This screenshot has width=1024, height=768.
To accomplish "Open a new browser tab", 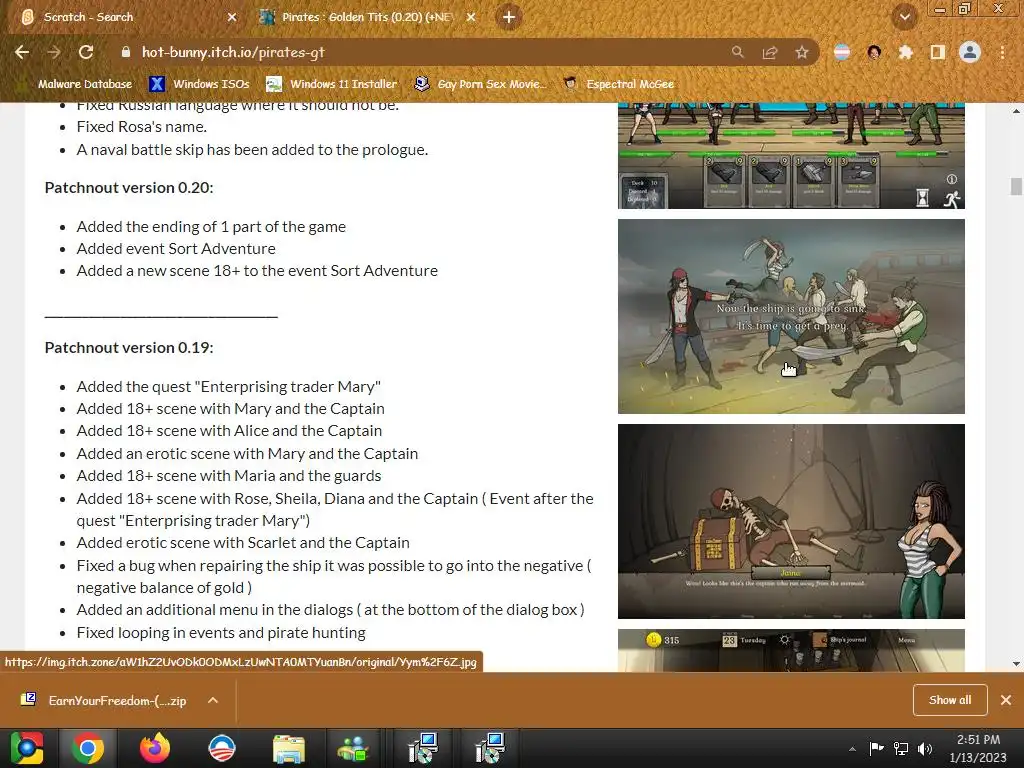I will click(509, 17).
